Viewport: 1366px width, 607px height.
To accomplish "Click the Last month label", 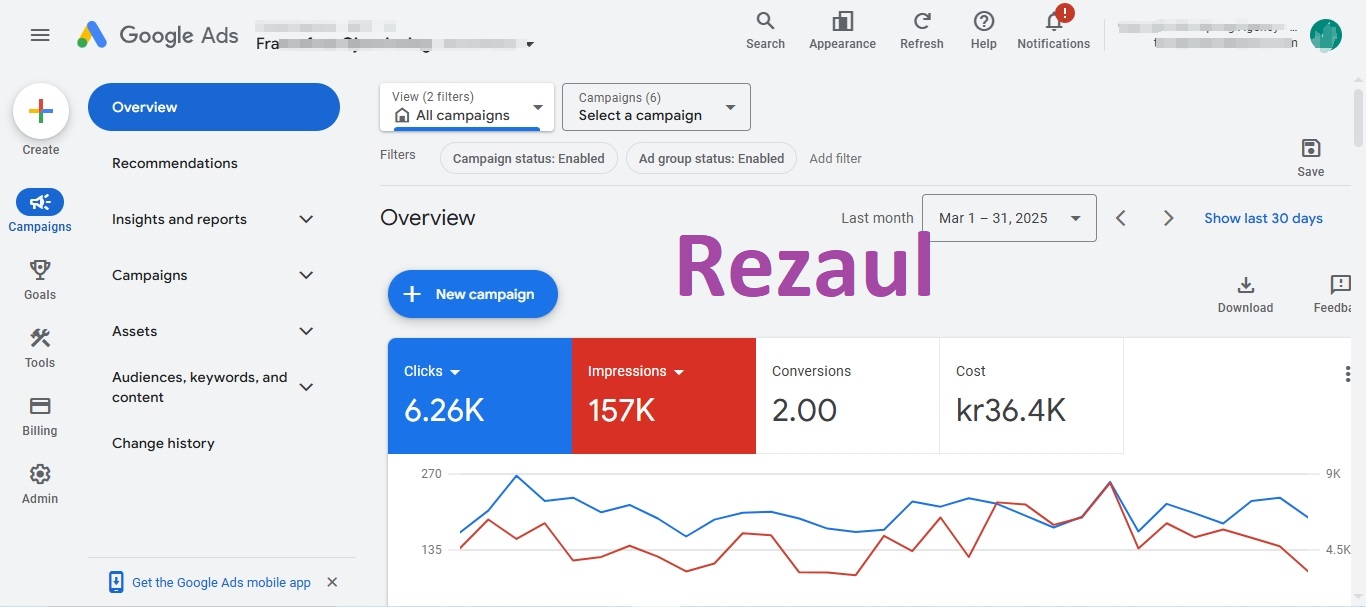I will [x=877, y=218].
